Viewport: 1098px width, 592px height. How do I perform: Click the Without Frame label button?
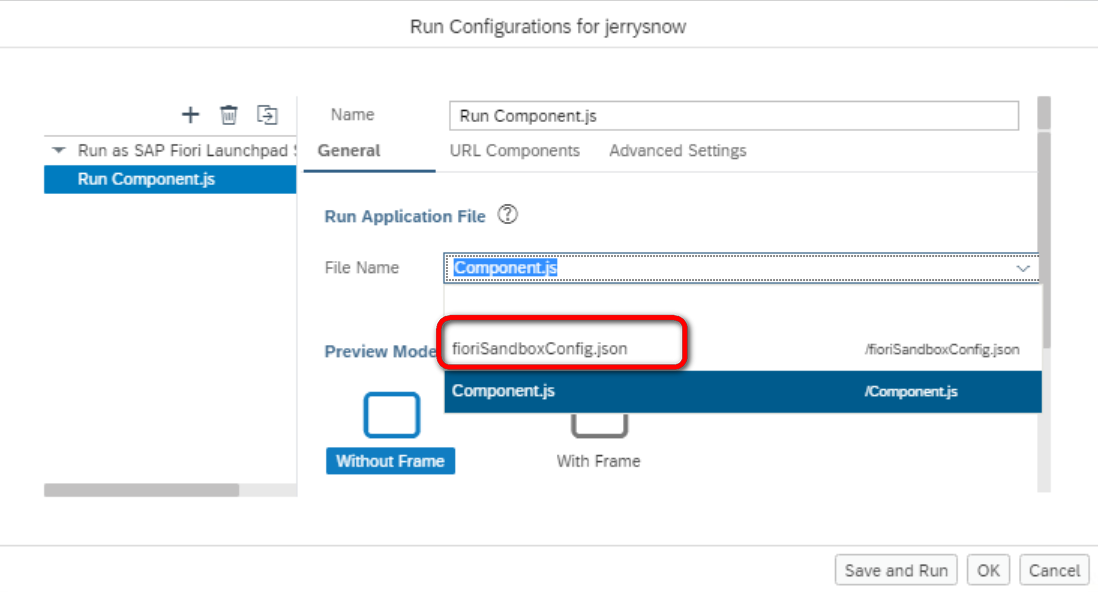tap(390, 461)
